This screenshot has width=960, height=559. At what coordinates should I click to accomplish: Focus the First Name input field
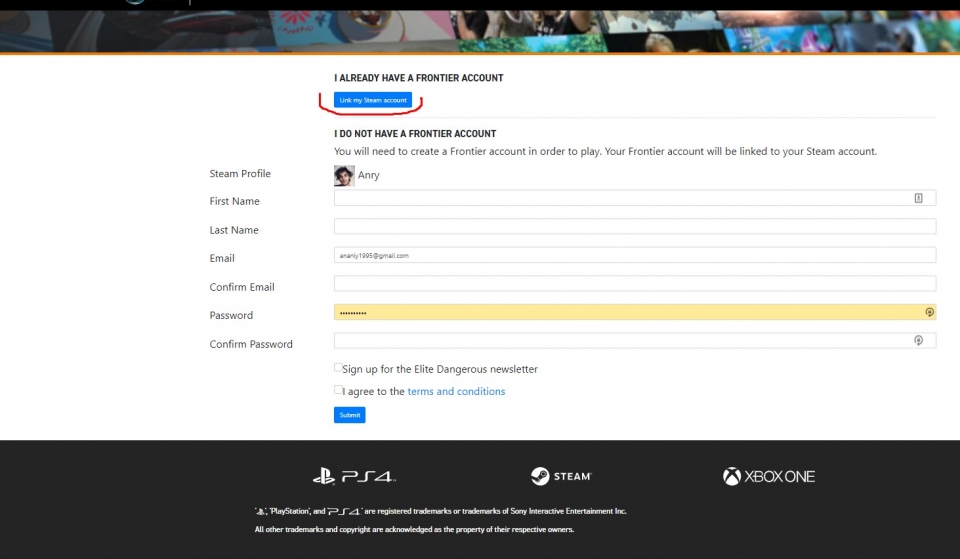[x=635, y=198]
